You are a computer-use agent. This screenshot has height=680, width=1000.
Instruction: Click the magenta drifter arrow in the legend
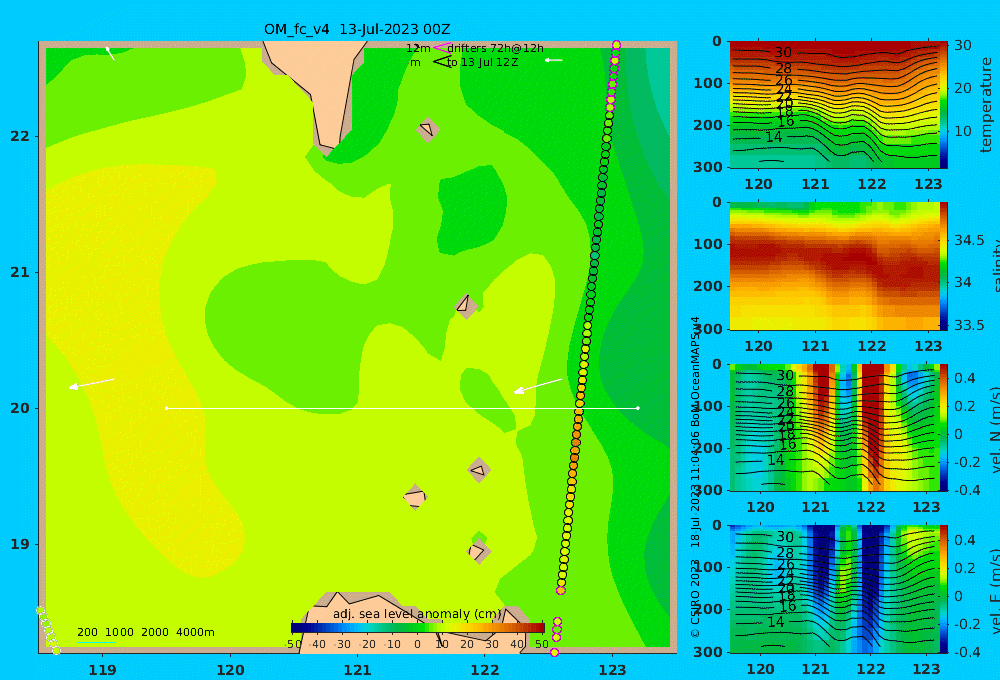click(x=441, y=47)
